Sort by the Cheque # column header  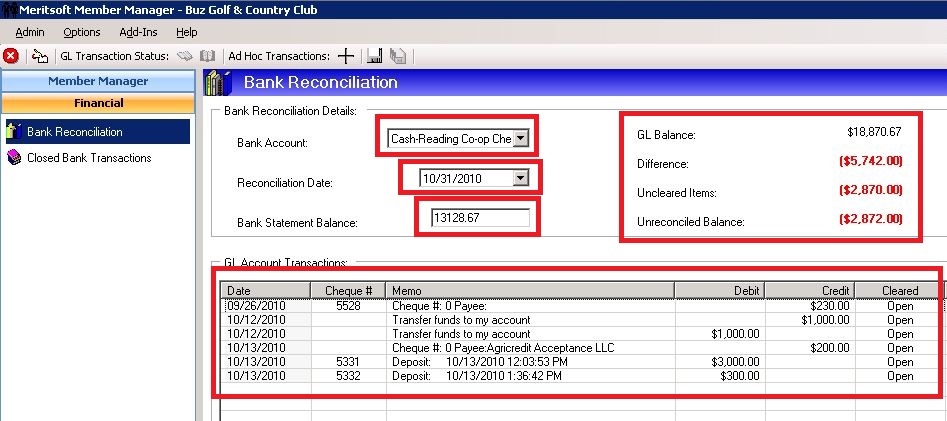click(348, 291)
